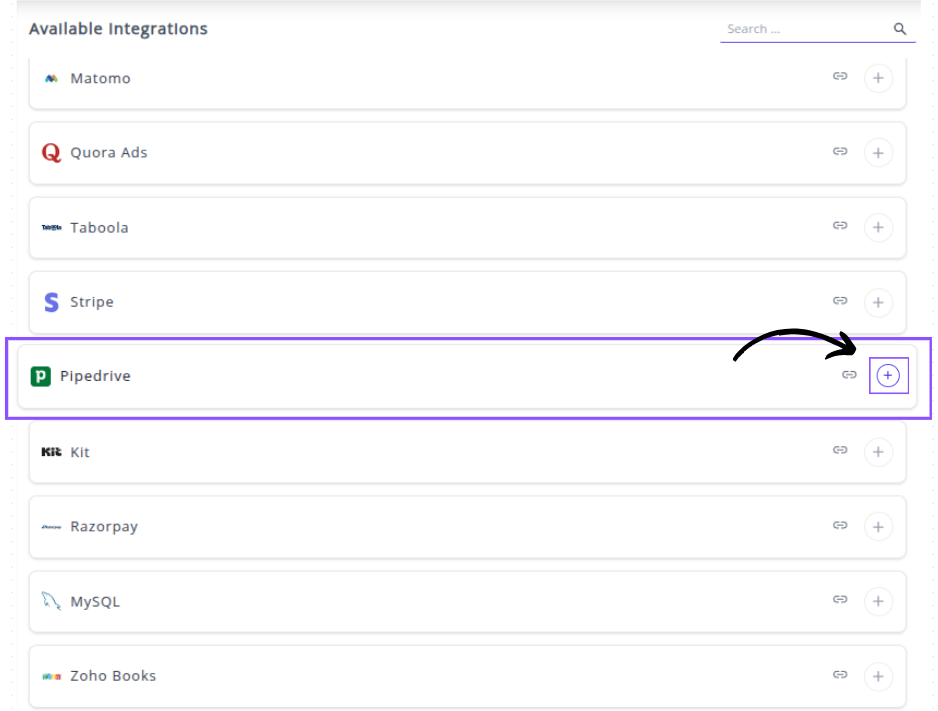
Task: Click the link icon beside Pipedrive
Action: (x=849, y=375)
